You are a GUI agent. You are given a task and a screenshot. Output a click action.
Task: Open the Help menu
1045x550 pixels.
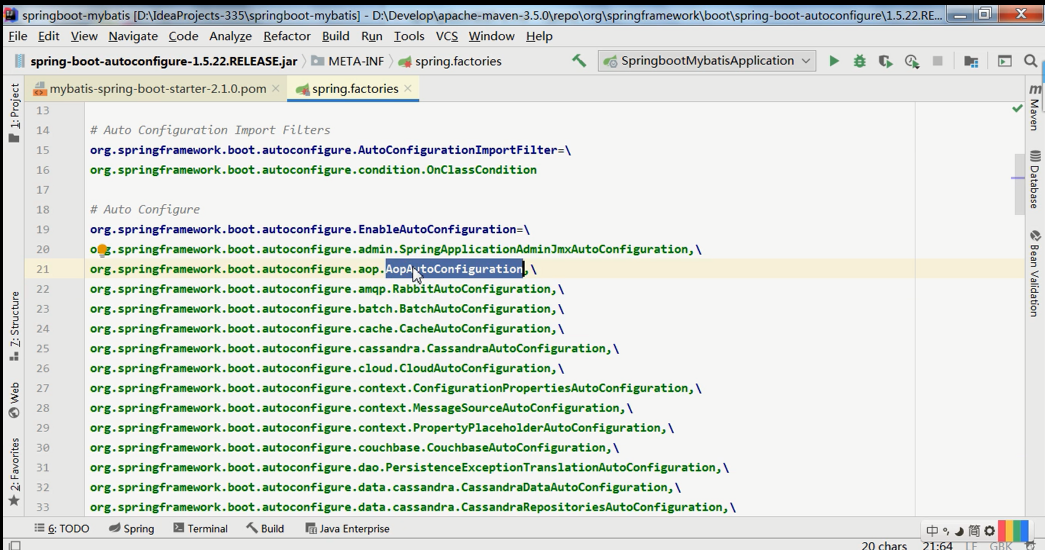pos(539,36)
